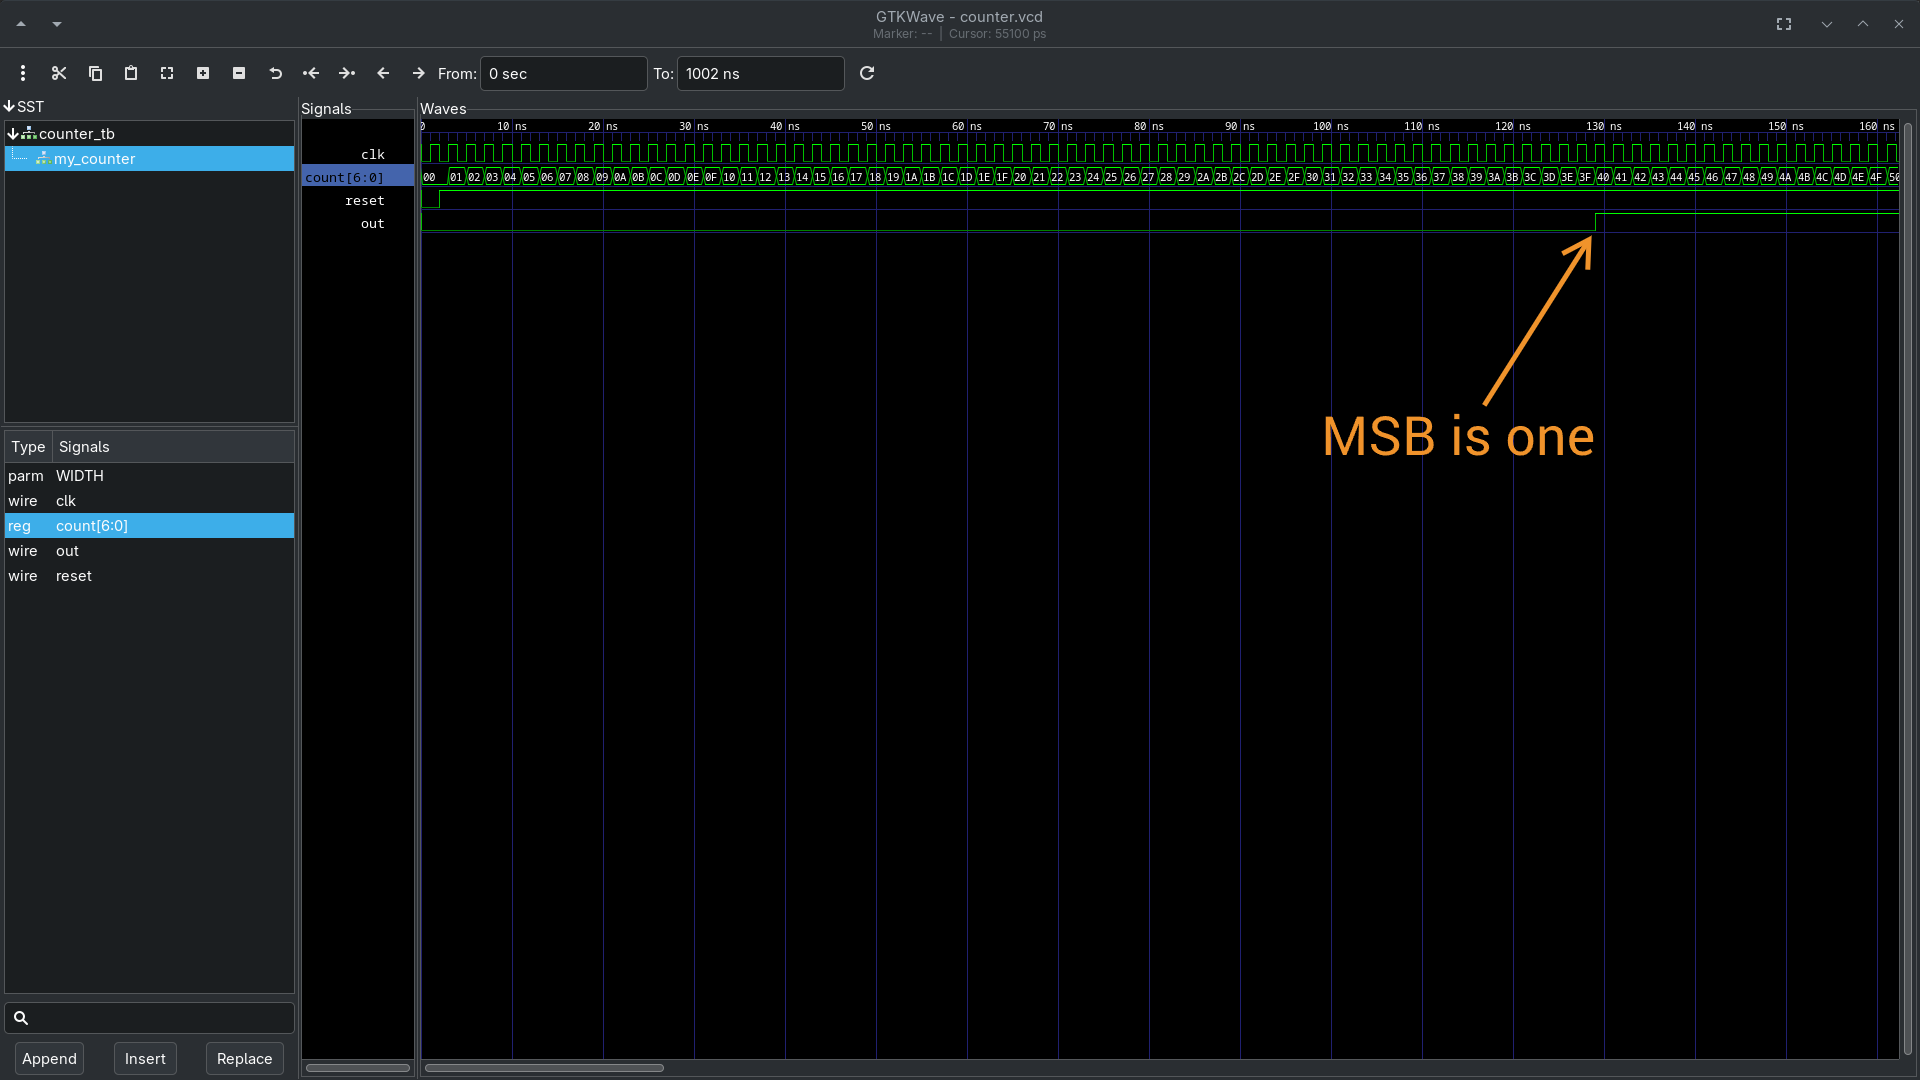Click the Zoom Out minus icon
This screenshot has width=1920, height=1080.
click(x=239, y=73)
